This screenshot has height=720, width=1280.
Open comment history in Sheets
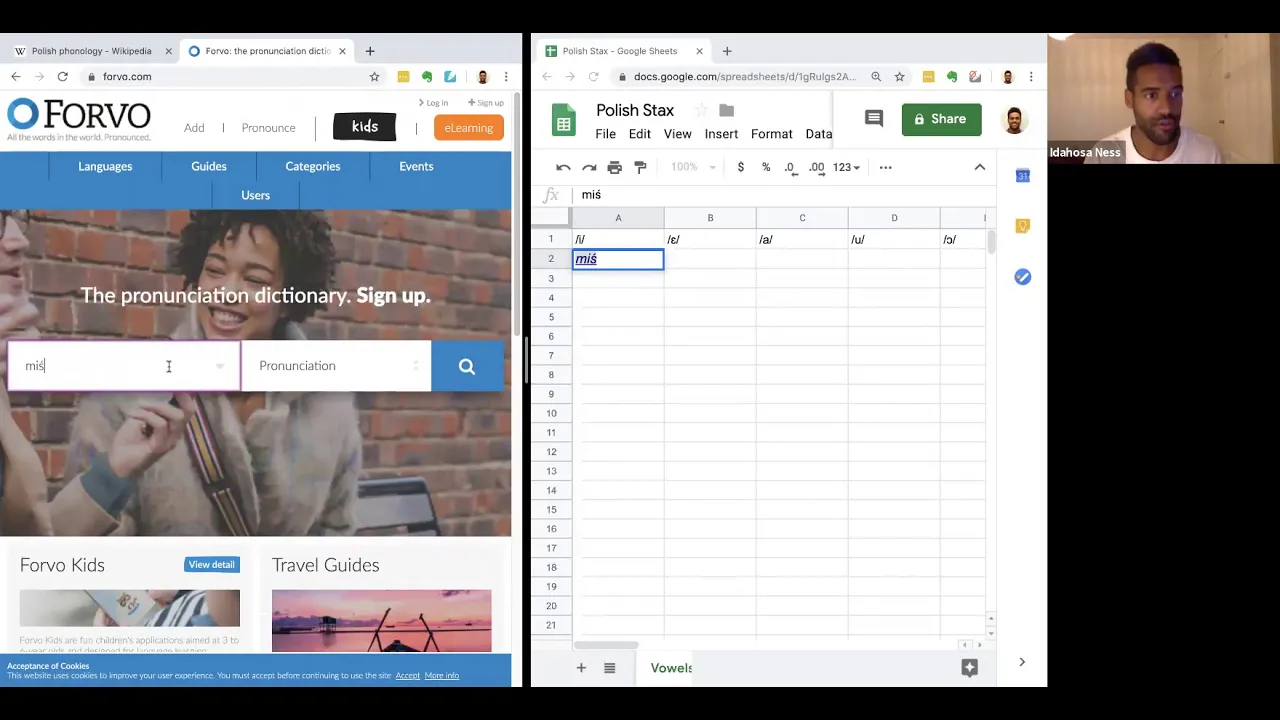874,119
